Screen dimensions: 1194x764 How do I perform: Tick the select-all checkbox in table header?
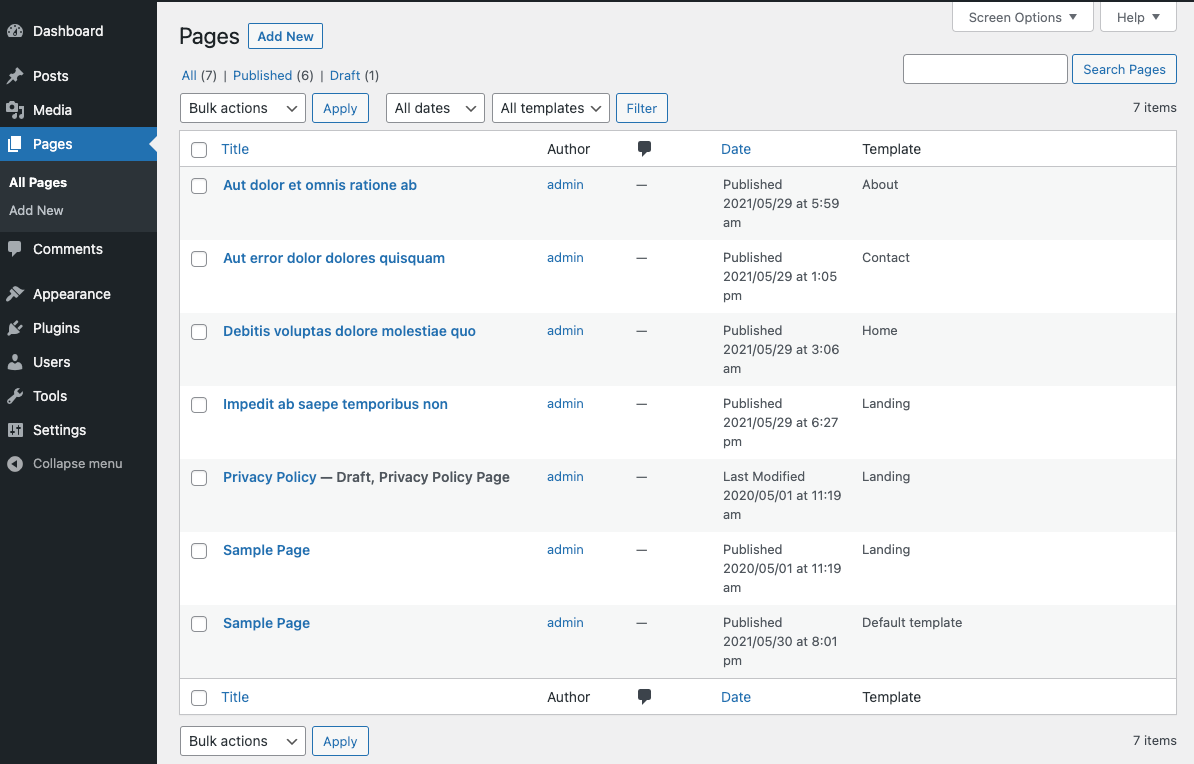pos(199,150)
